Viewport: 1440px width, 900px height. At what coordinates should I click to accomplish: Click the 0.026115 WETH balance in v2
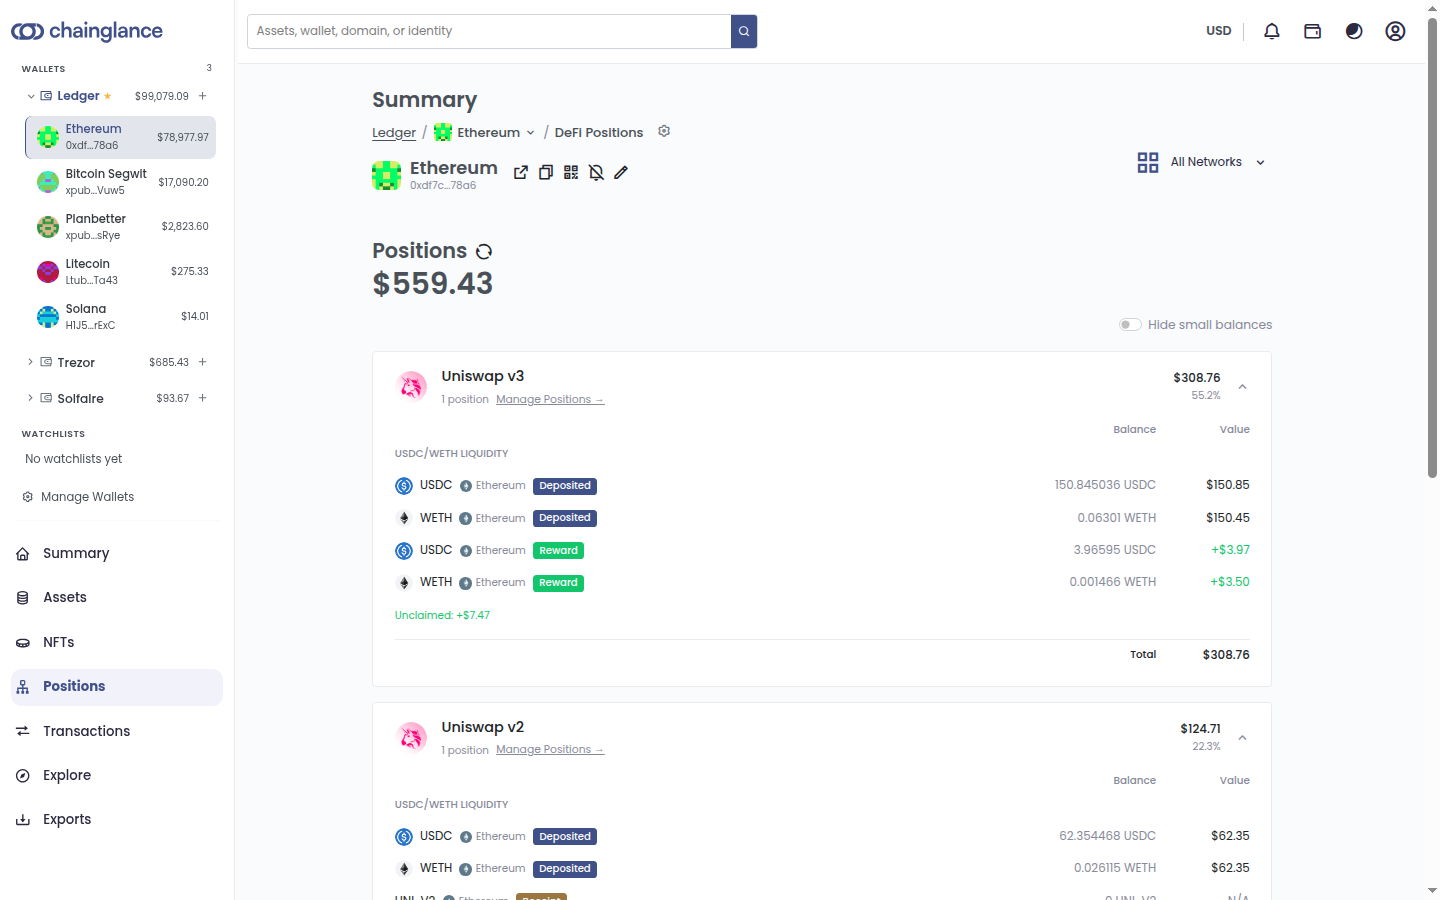[x=1115, y=868]
